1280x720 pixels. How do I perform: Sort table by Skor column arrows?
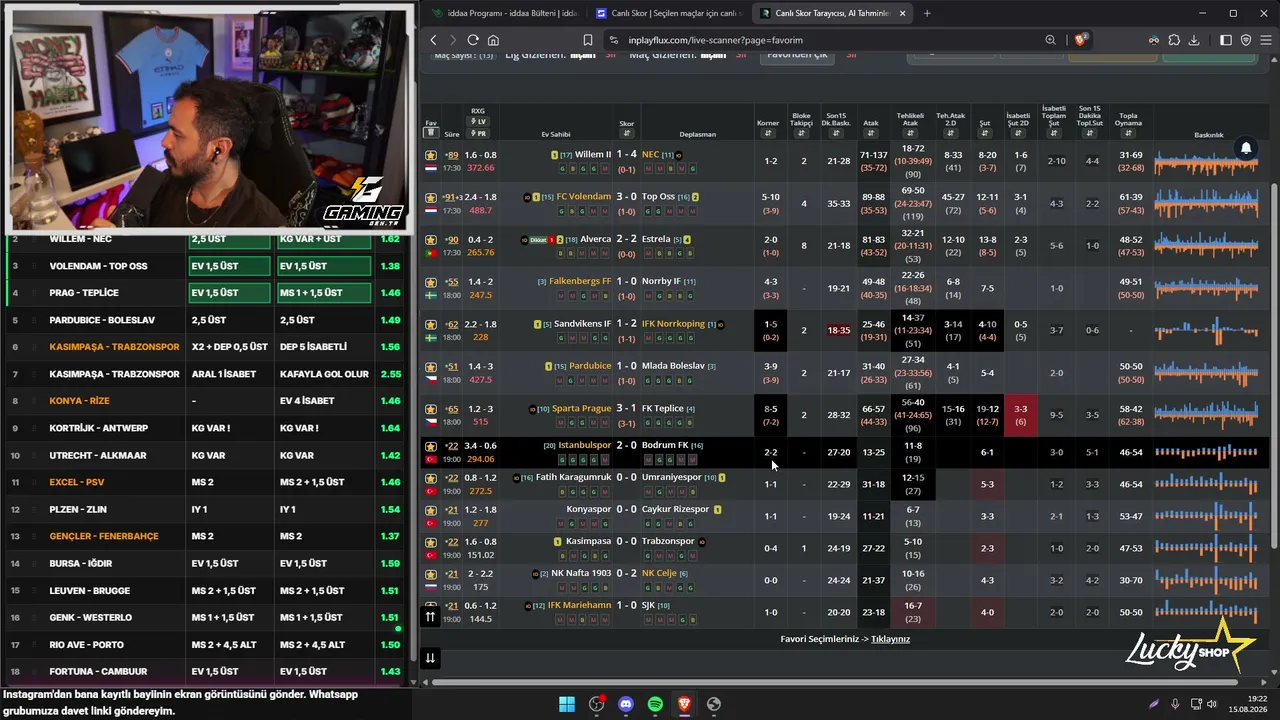(627, 134)
